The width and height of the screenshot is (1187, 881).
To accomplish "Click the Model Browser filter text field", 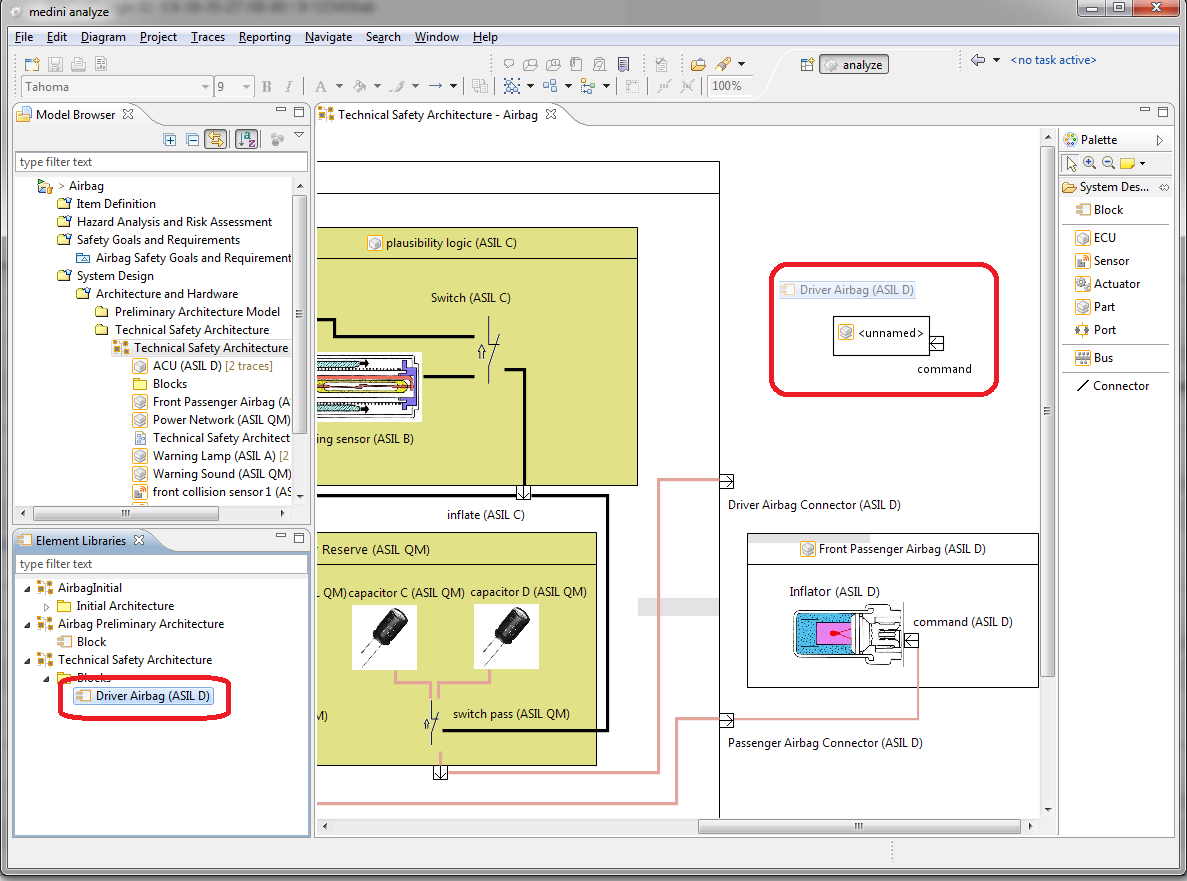I will [162, 162].
